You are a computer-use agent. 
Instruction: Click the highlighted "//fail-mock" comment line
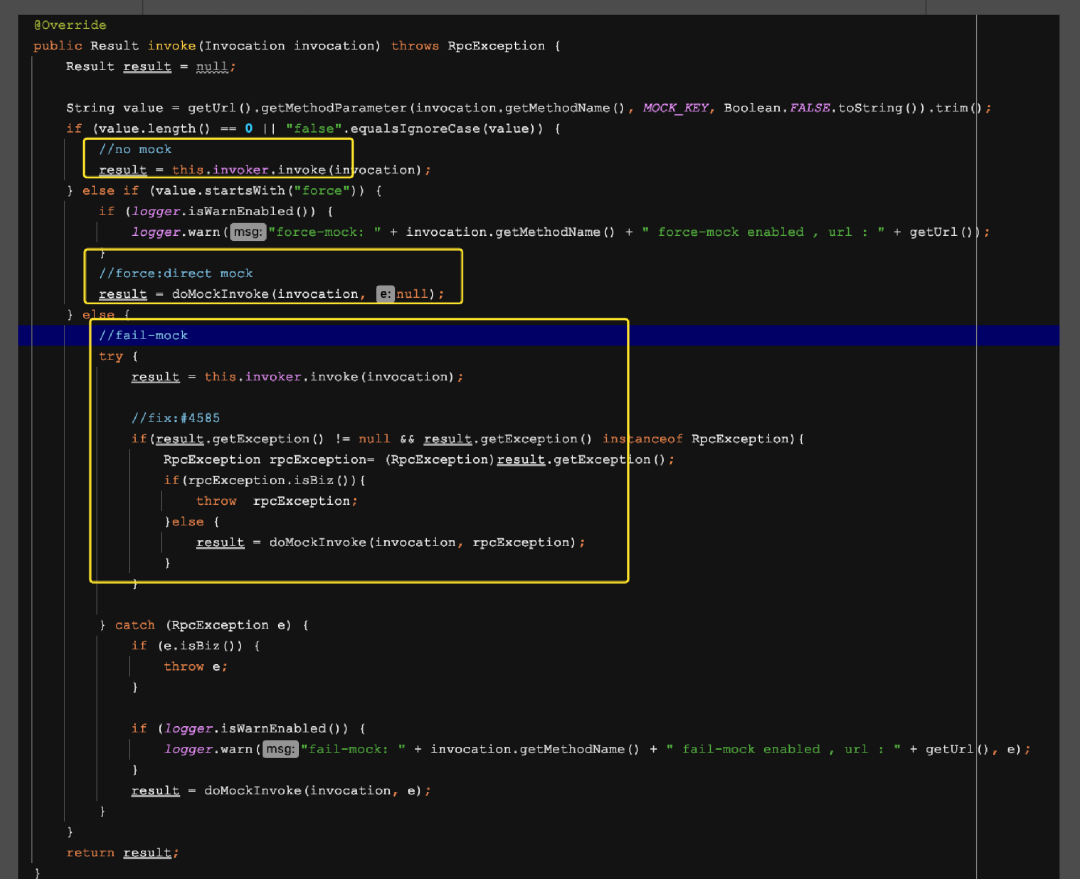[x=143, y=335]
